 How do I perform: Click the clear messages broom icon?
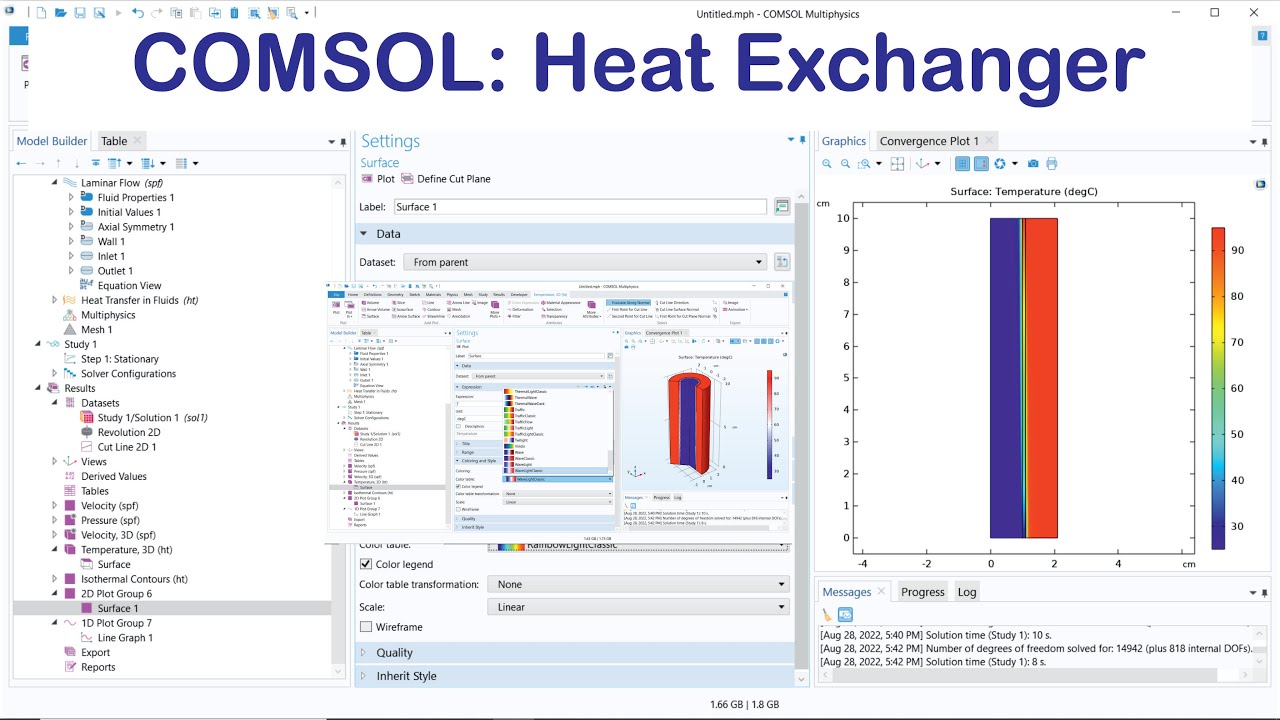pyautogui.click(x=827, y=615)
